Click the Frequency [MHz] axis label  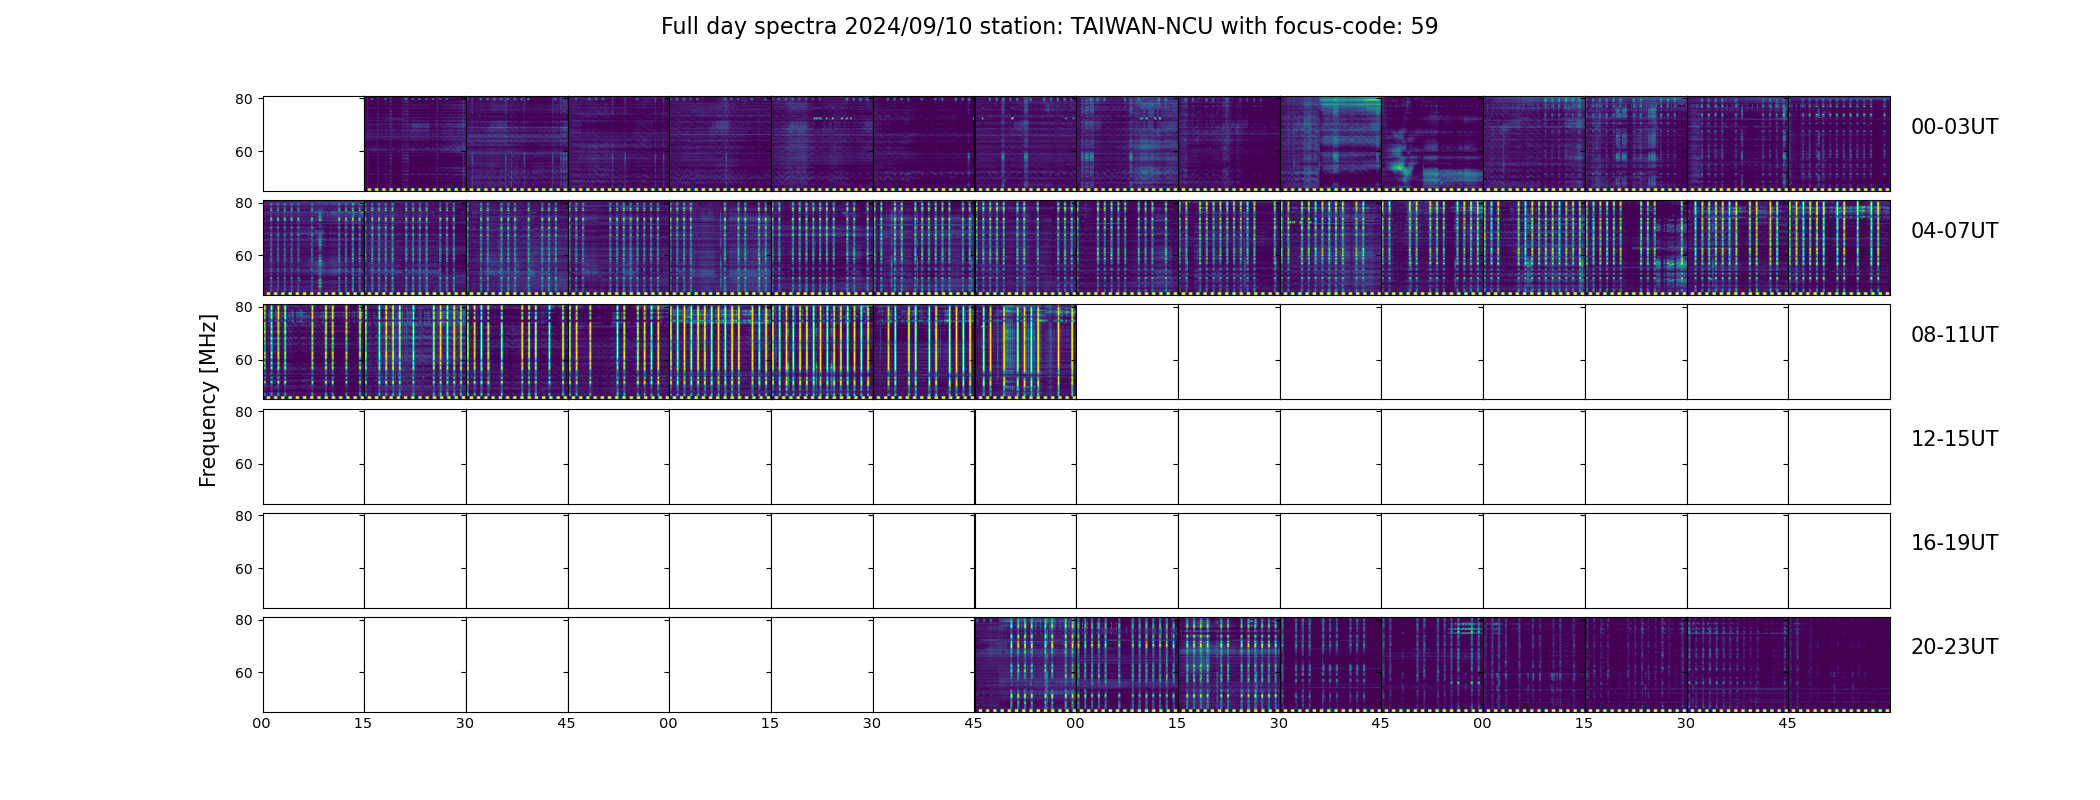[208, 401]
